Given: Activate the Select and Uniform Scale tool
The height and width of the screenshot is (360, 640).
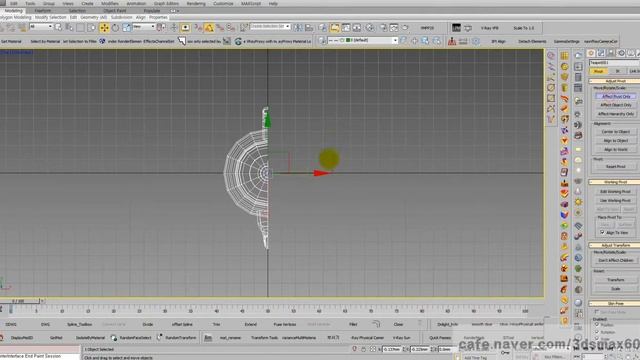Looking at the screenshot, I should point(127,28).
